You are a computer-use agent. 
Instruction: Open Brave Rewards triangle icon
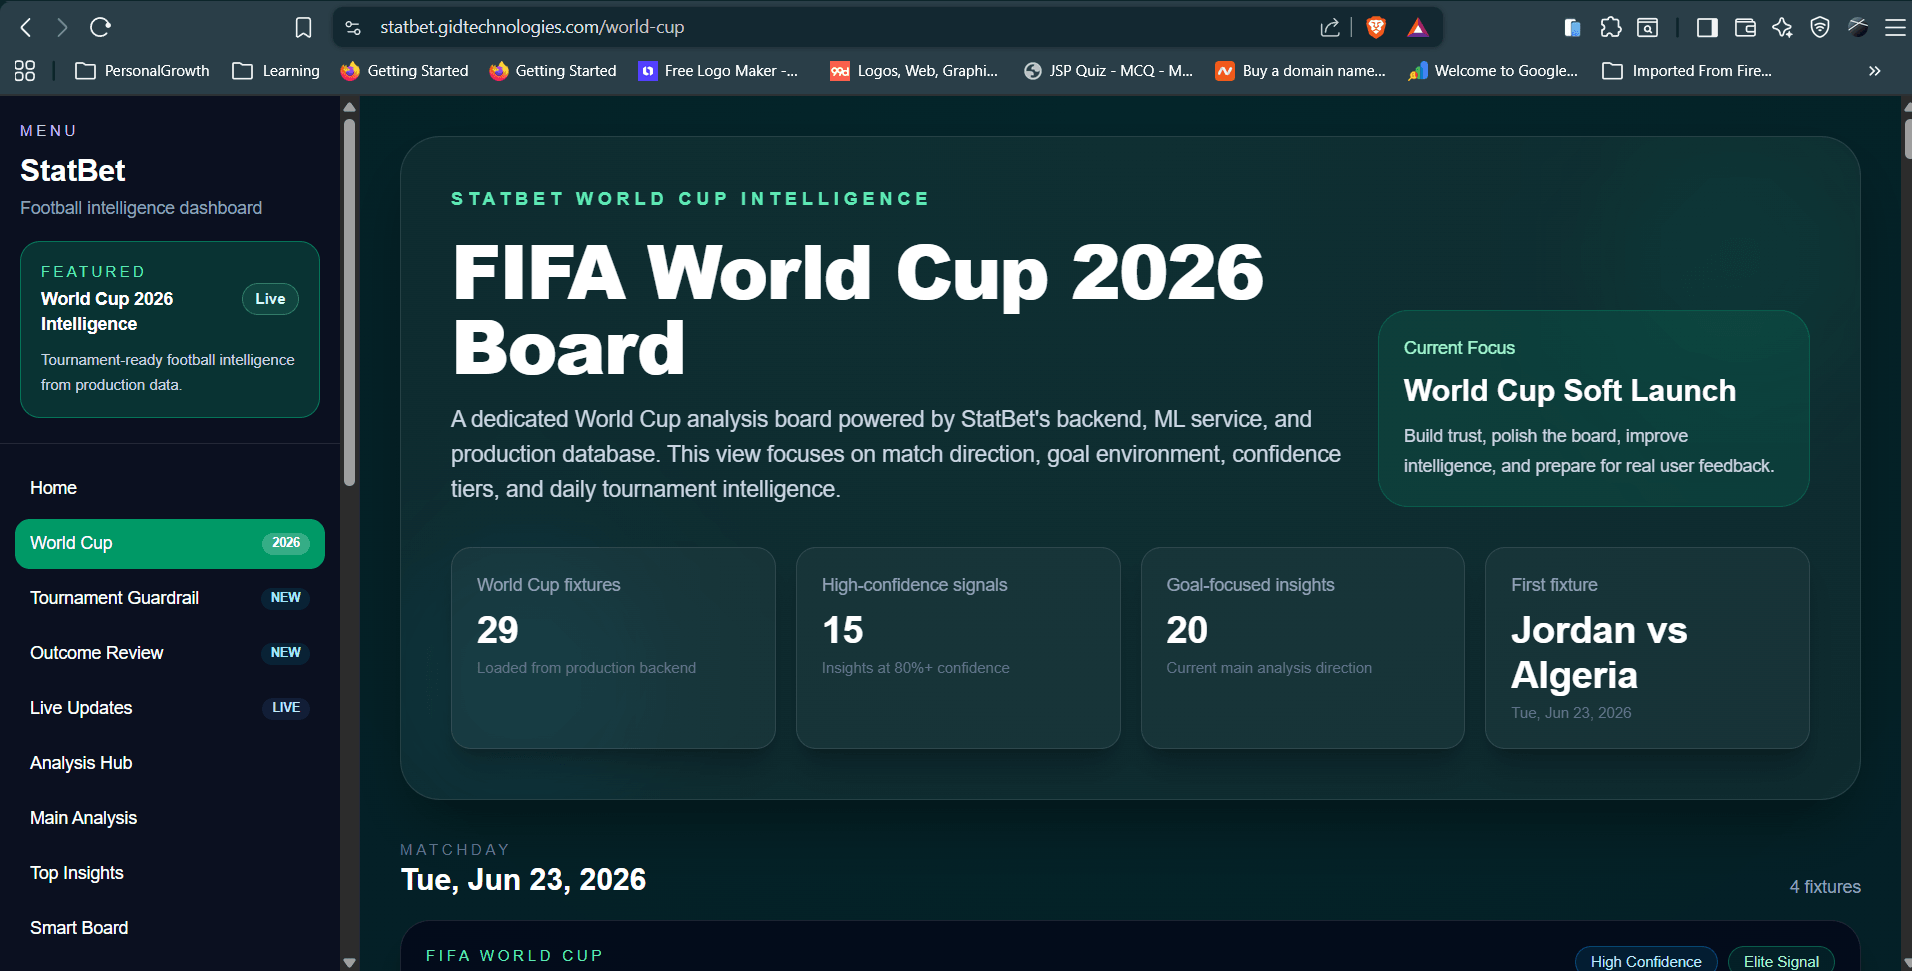click(x=1418, y=27)
